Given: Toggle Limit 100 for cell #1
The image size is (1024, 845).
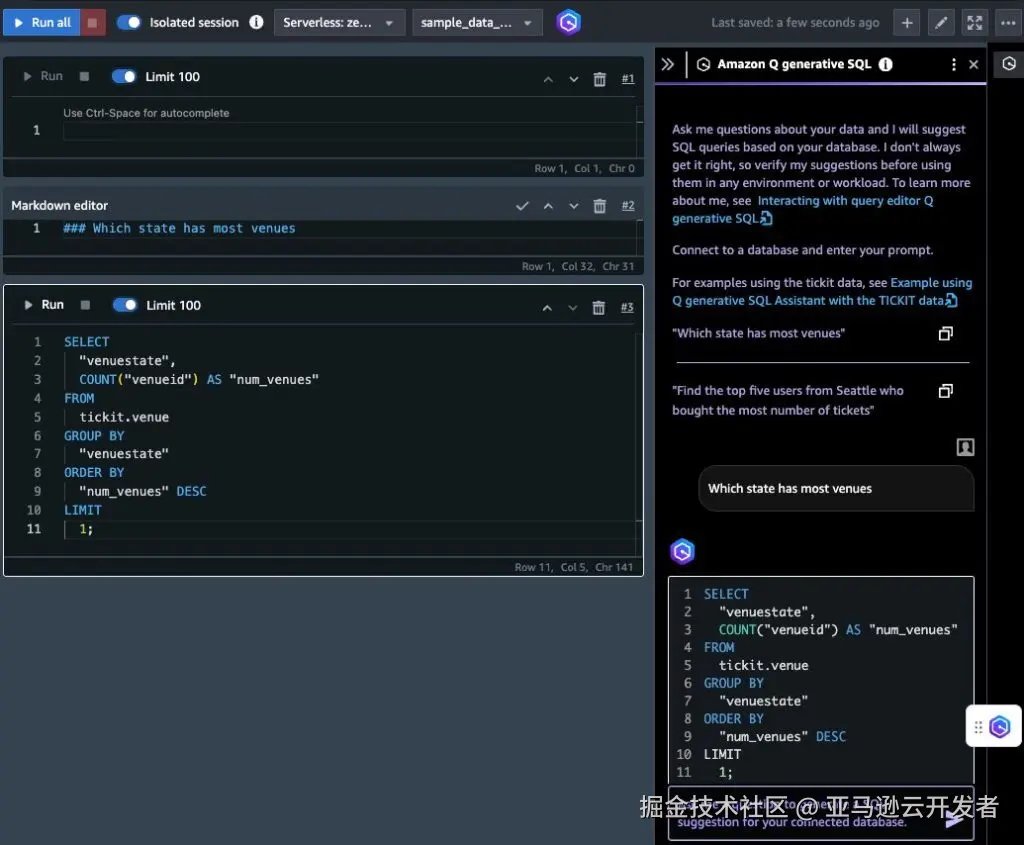Looking at the screenshot, I should pos(124,76).
